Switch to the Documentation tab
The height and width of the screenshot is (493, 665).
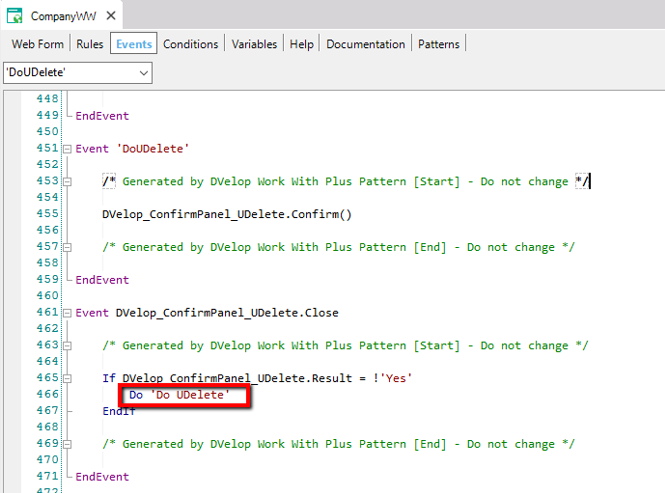point(365,44)
